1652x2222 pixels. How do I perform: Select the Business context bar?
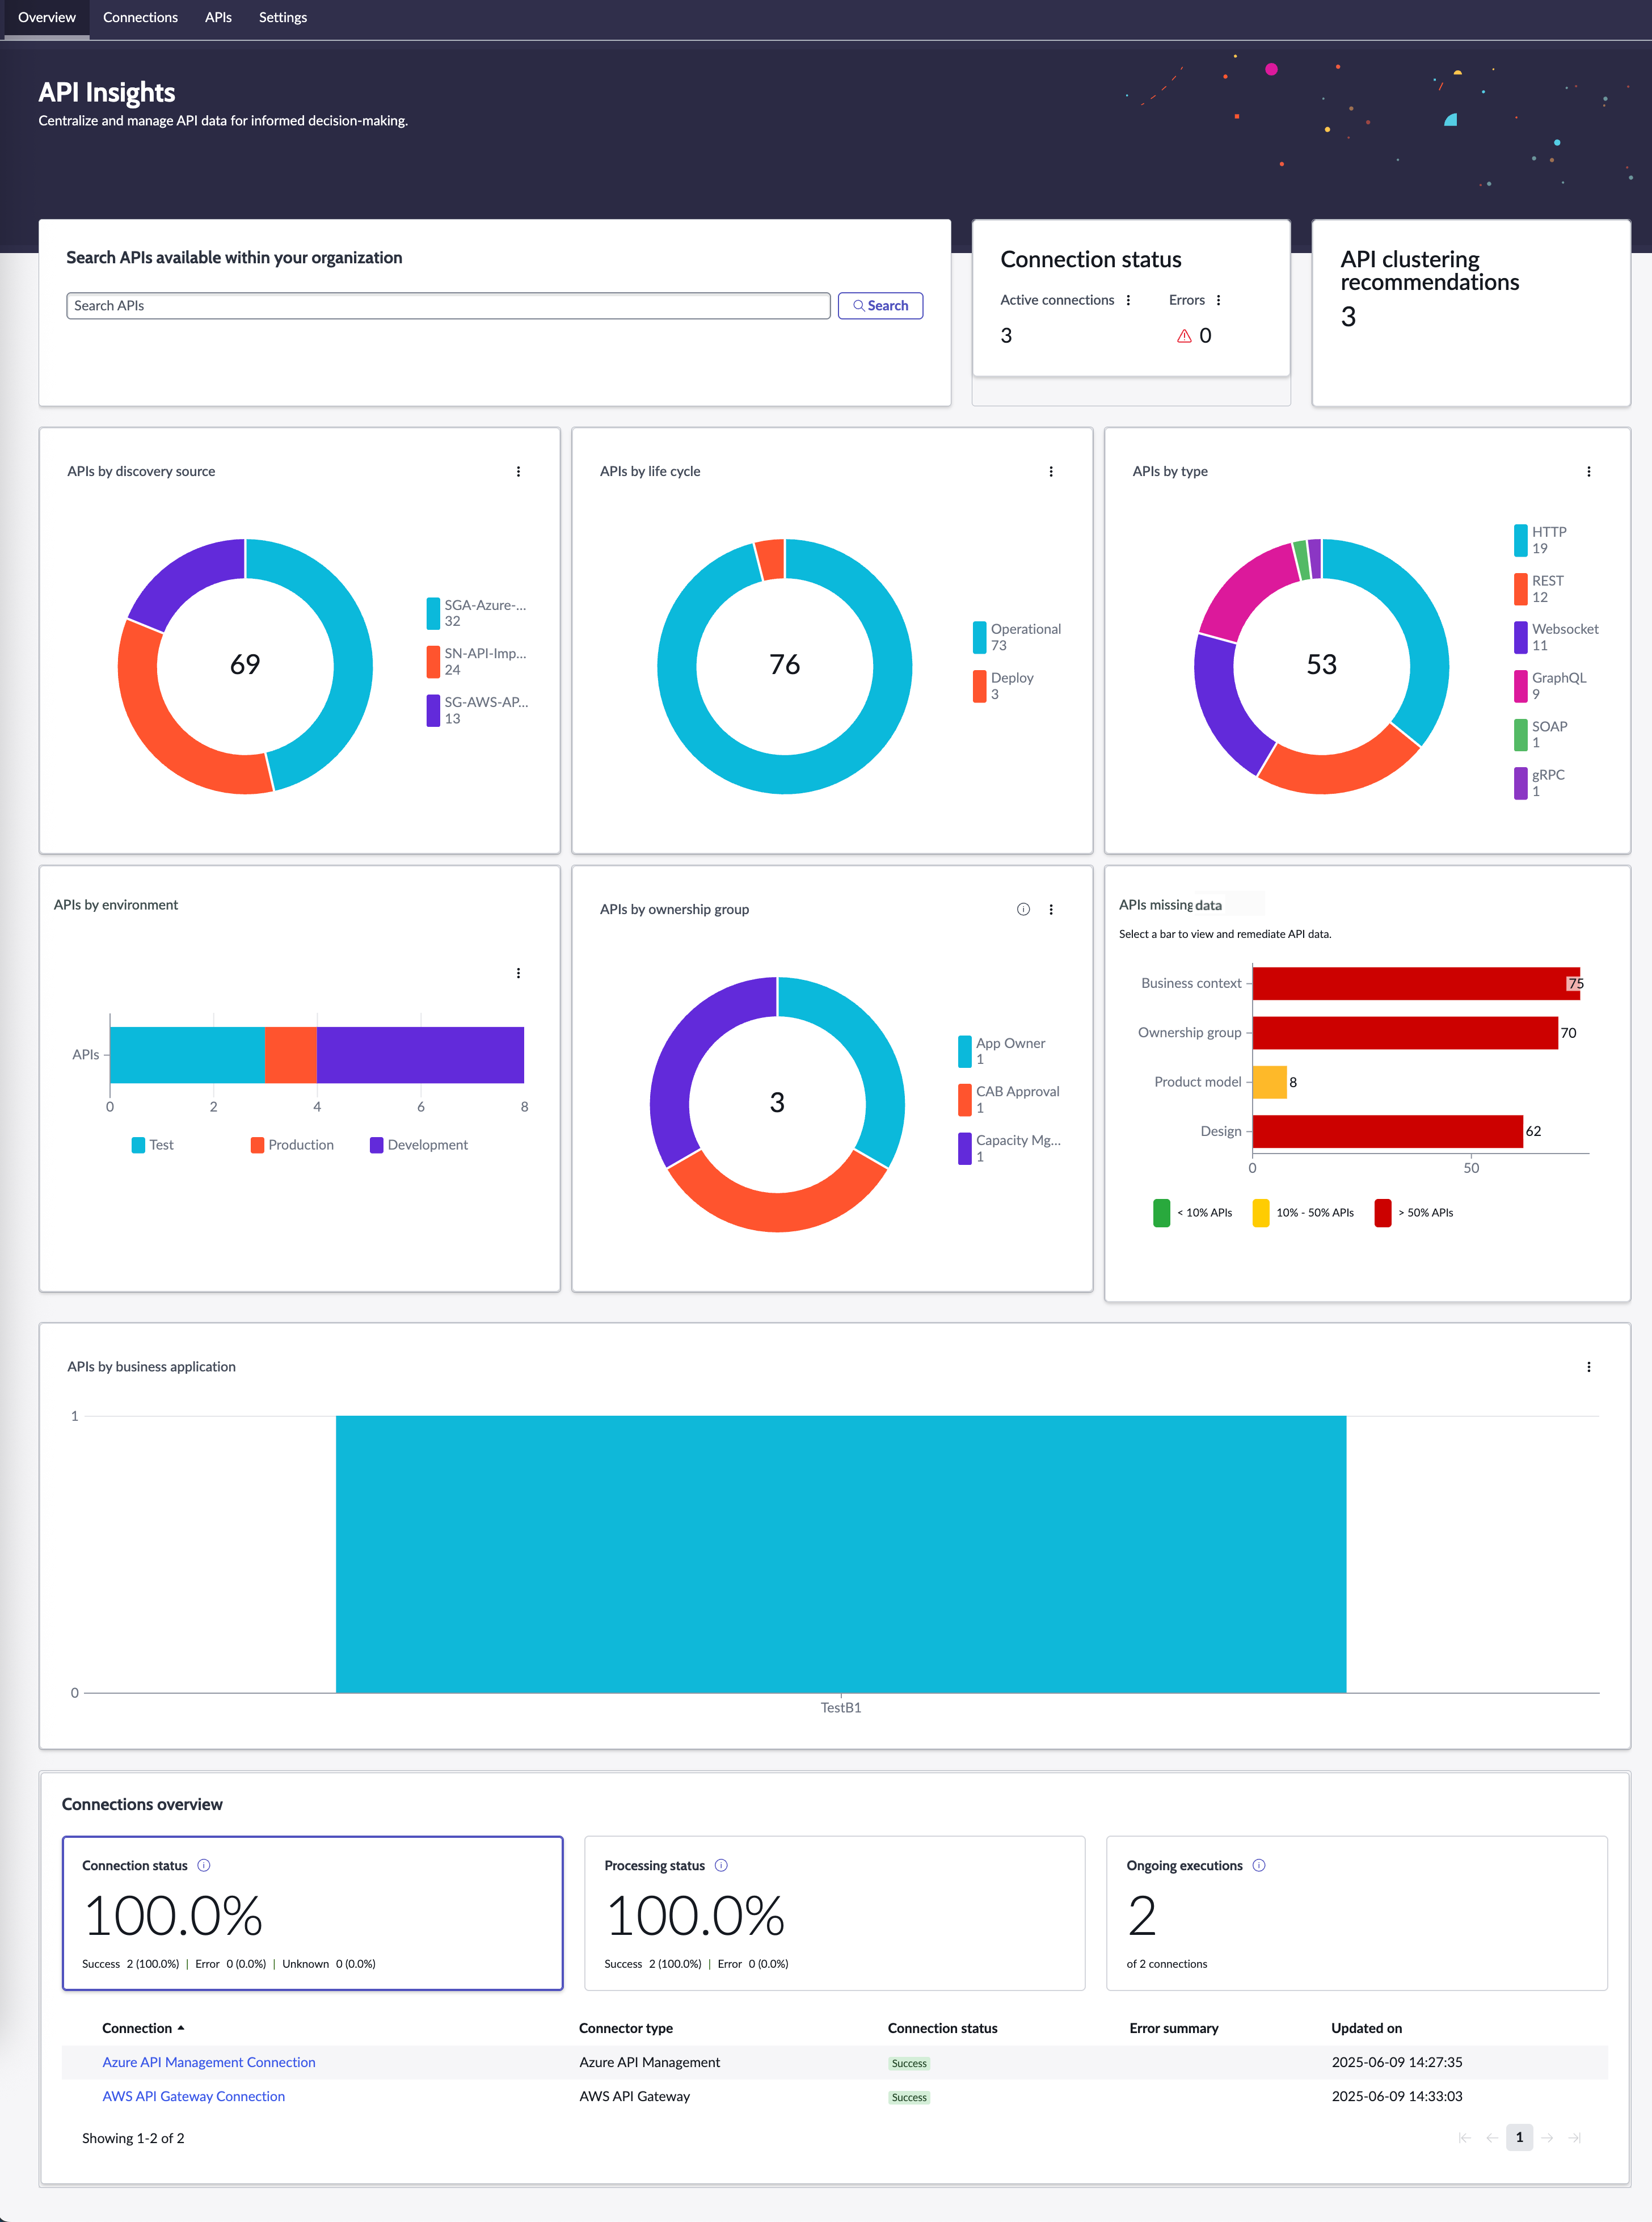click(1416, 983)
